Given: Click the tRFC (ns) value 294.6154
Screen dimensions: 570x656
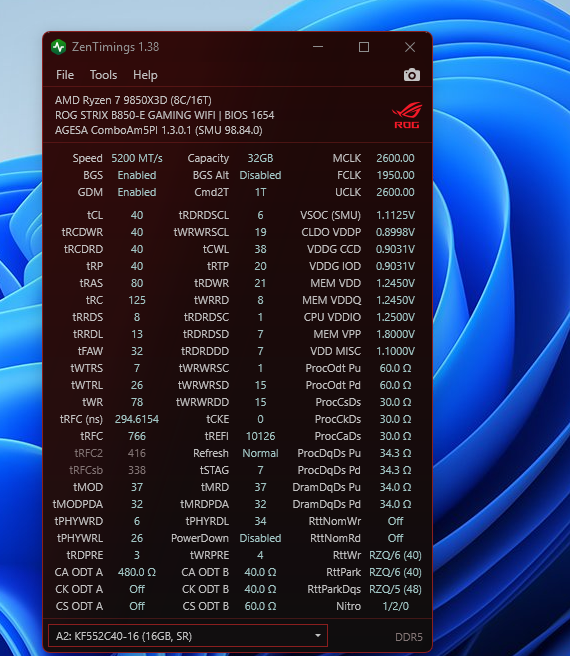Looking at the screenshot, I should point(137,419).
